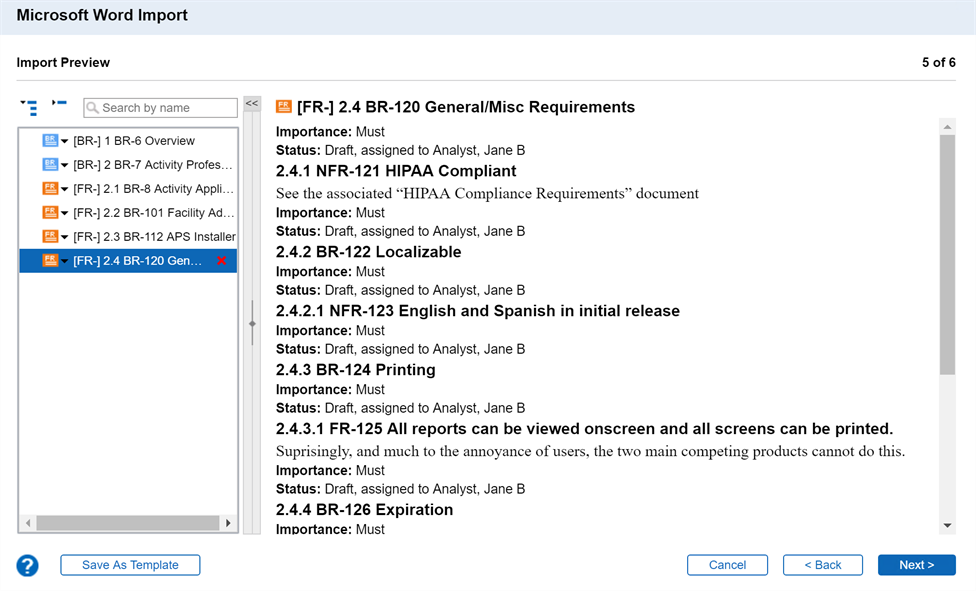
Task: Collapse the left panel with << button
Action: click(252, 104)
